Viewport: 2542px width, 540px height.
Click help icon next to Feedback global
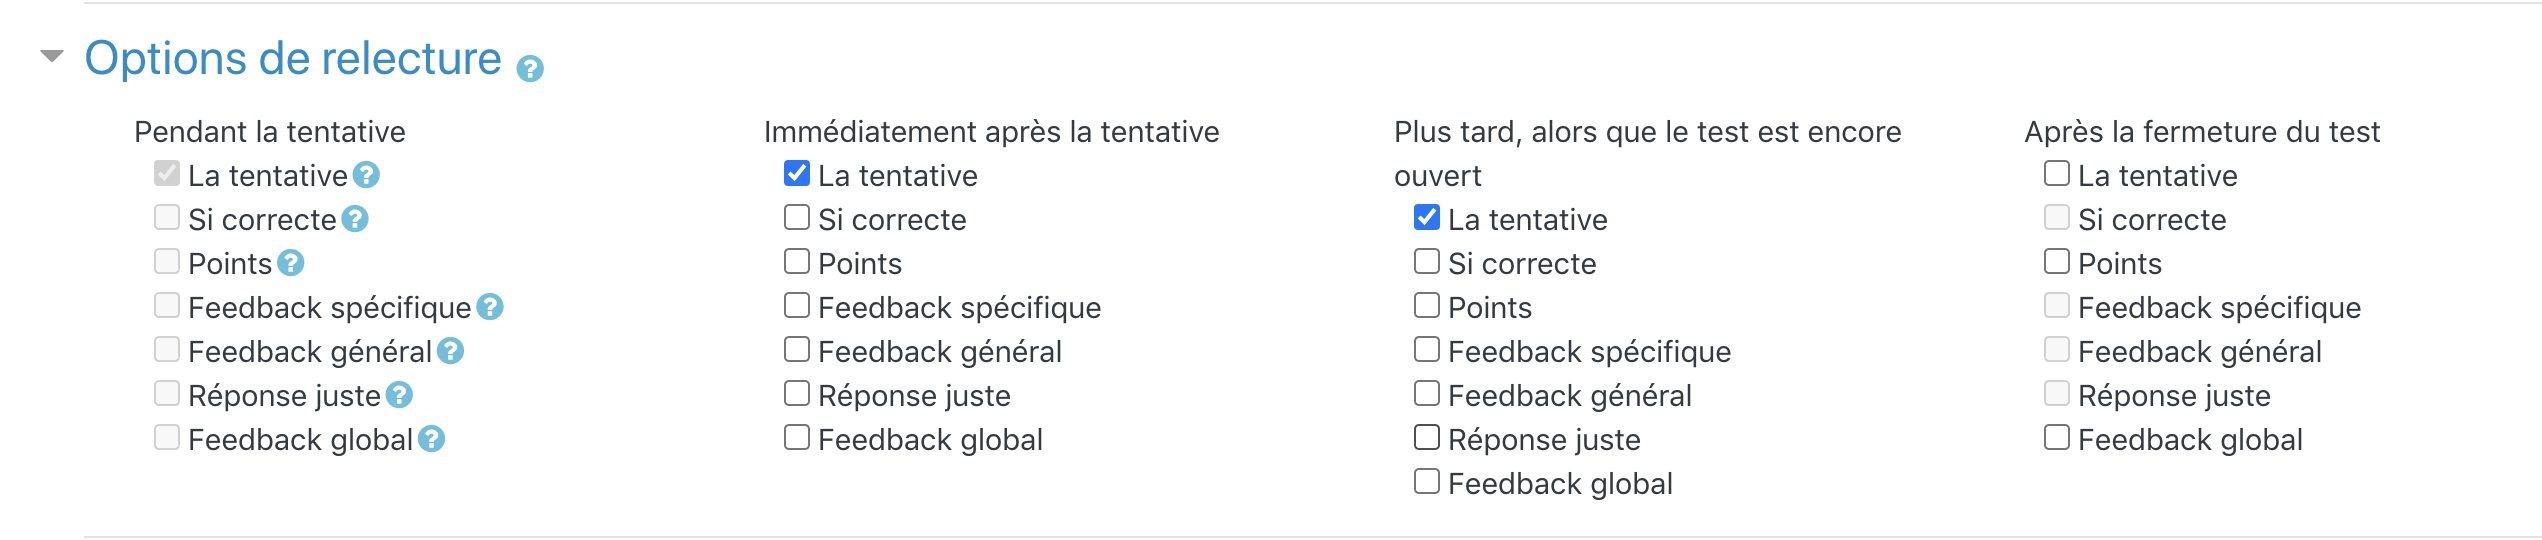(x=432, y=439)
